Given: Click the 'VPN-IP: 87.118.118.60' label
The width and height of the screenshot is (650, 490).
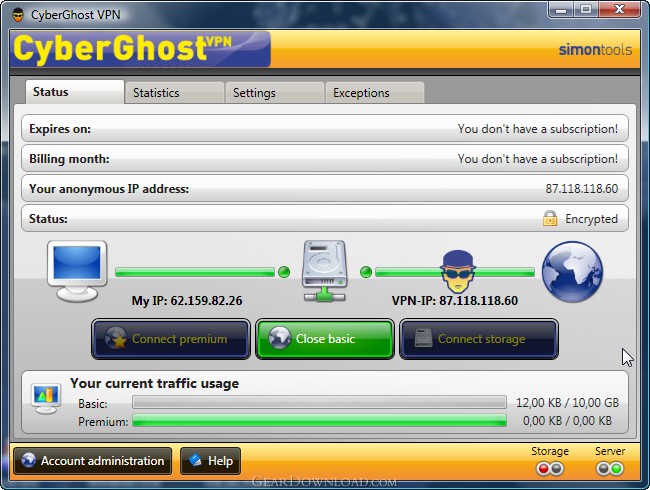Looking at the screenshot, I should (x=455, y=300).
